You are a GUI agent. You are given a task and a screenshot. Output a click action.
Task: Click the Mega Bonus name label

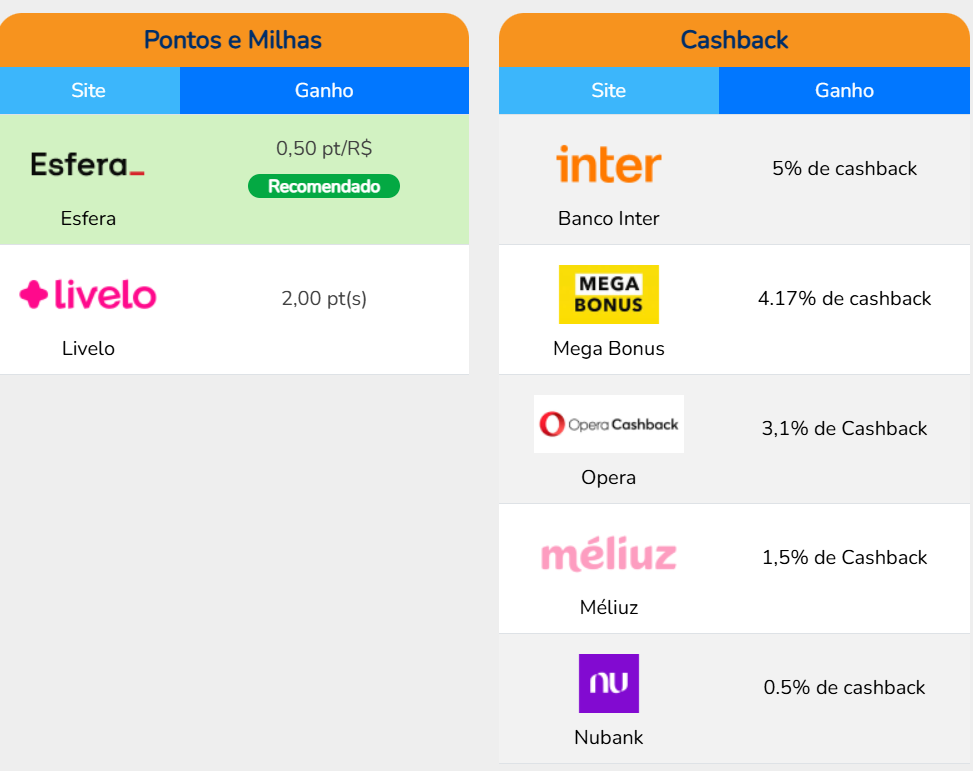click(x=608, y=348)
